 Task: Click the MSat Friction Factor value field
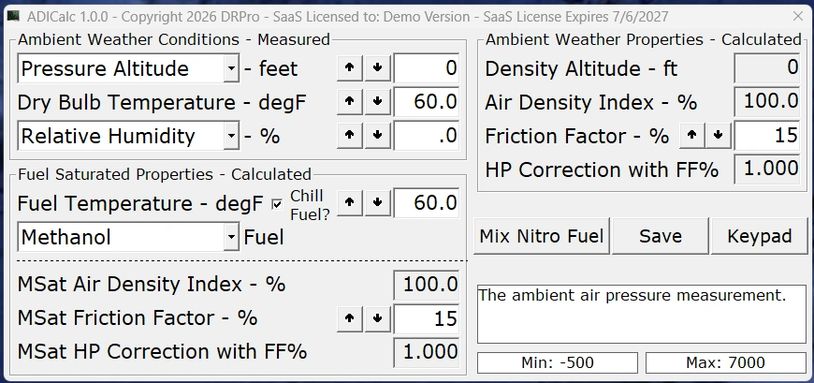pos(426,318)
